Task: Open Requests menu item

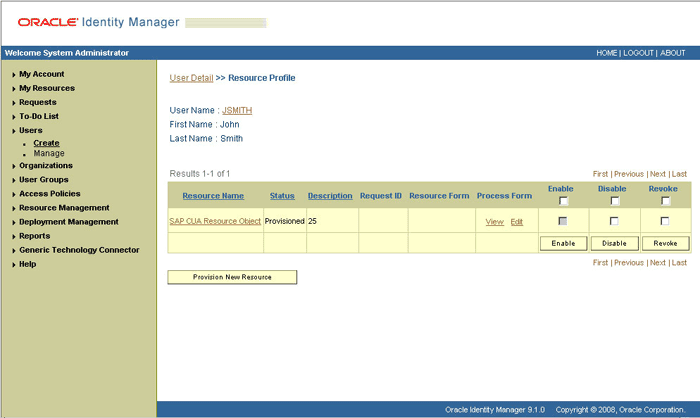Action: [38, 102]
